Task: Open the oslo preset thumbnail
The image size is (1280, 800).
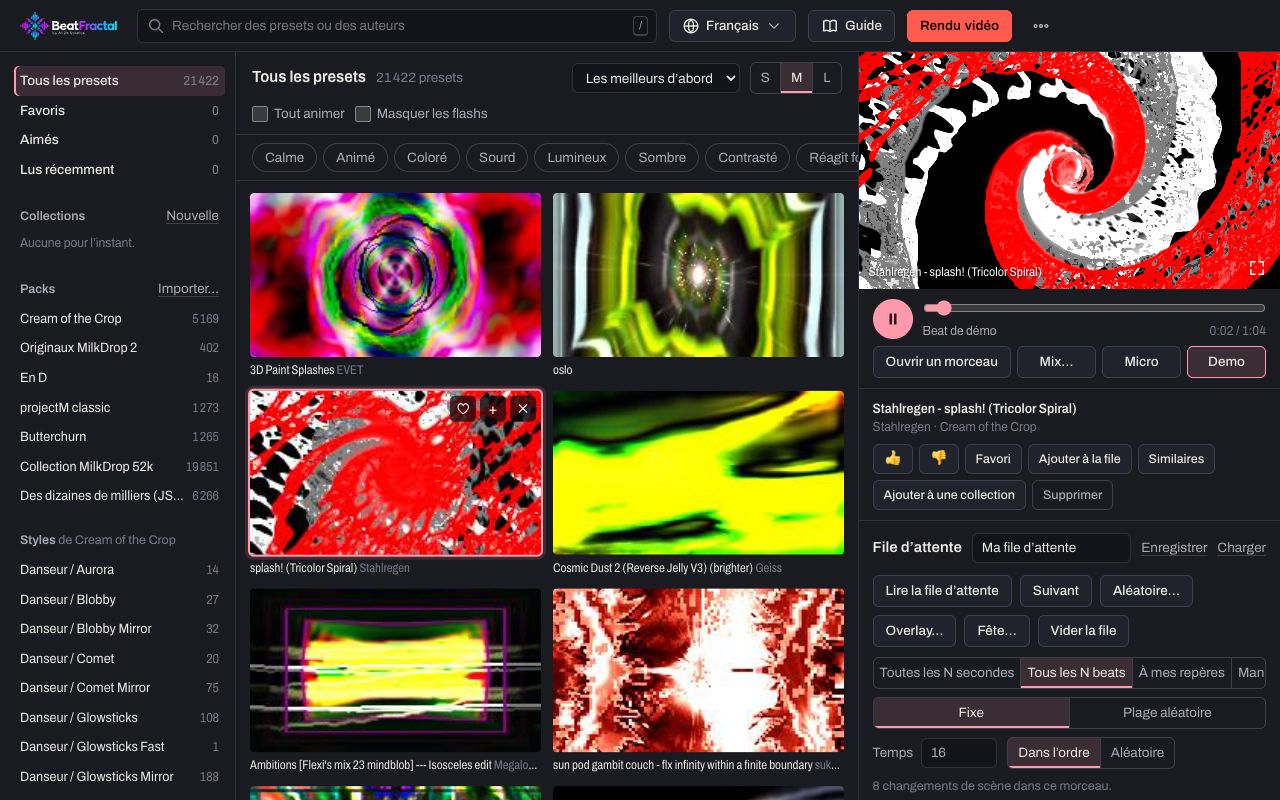Action: (x=698, y=275)
